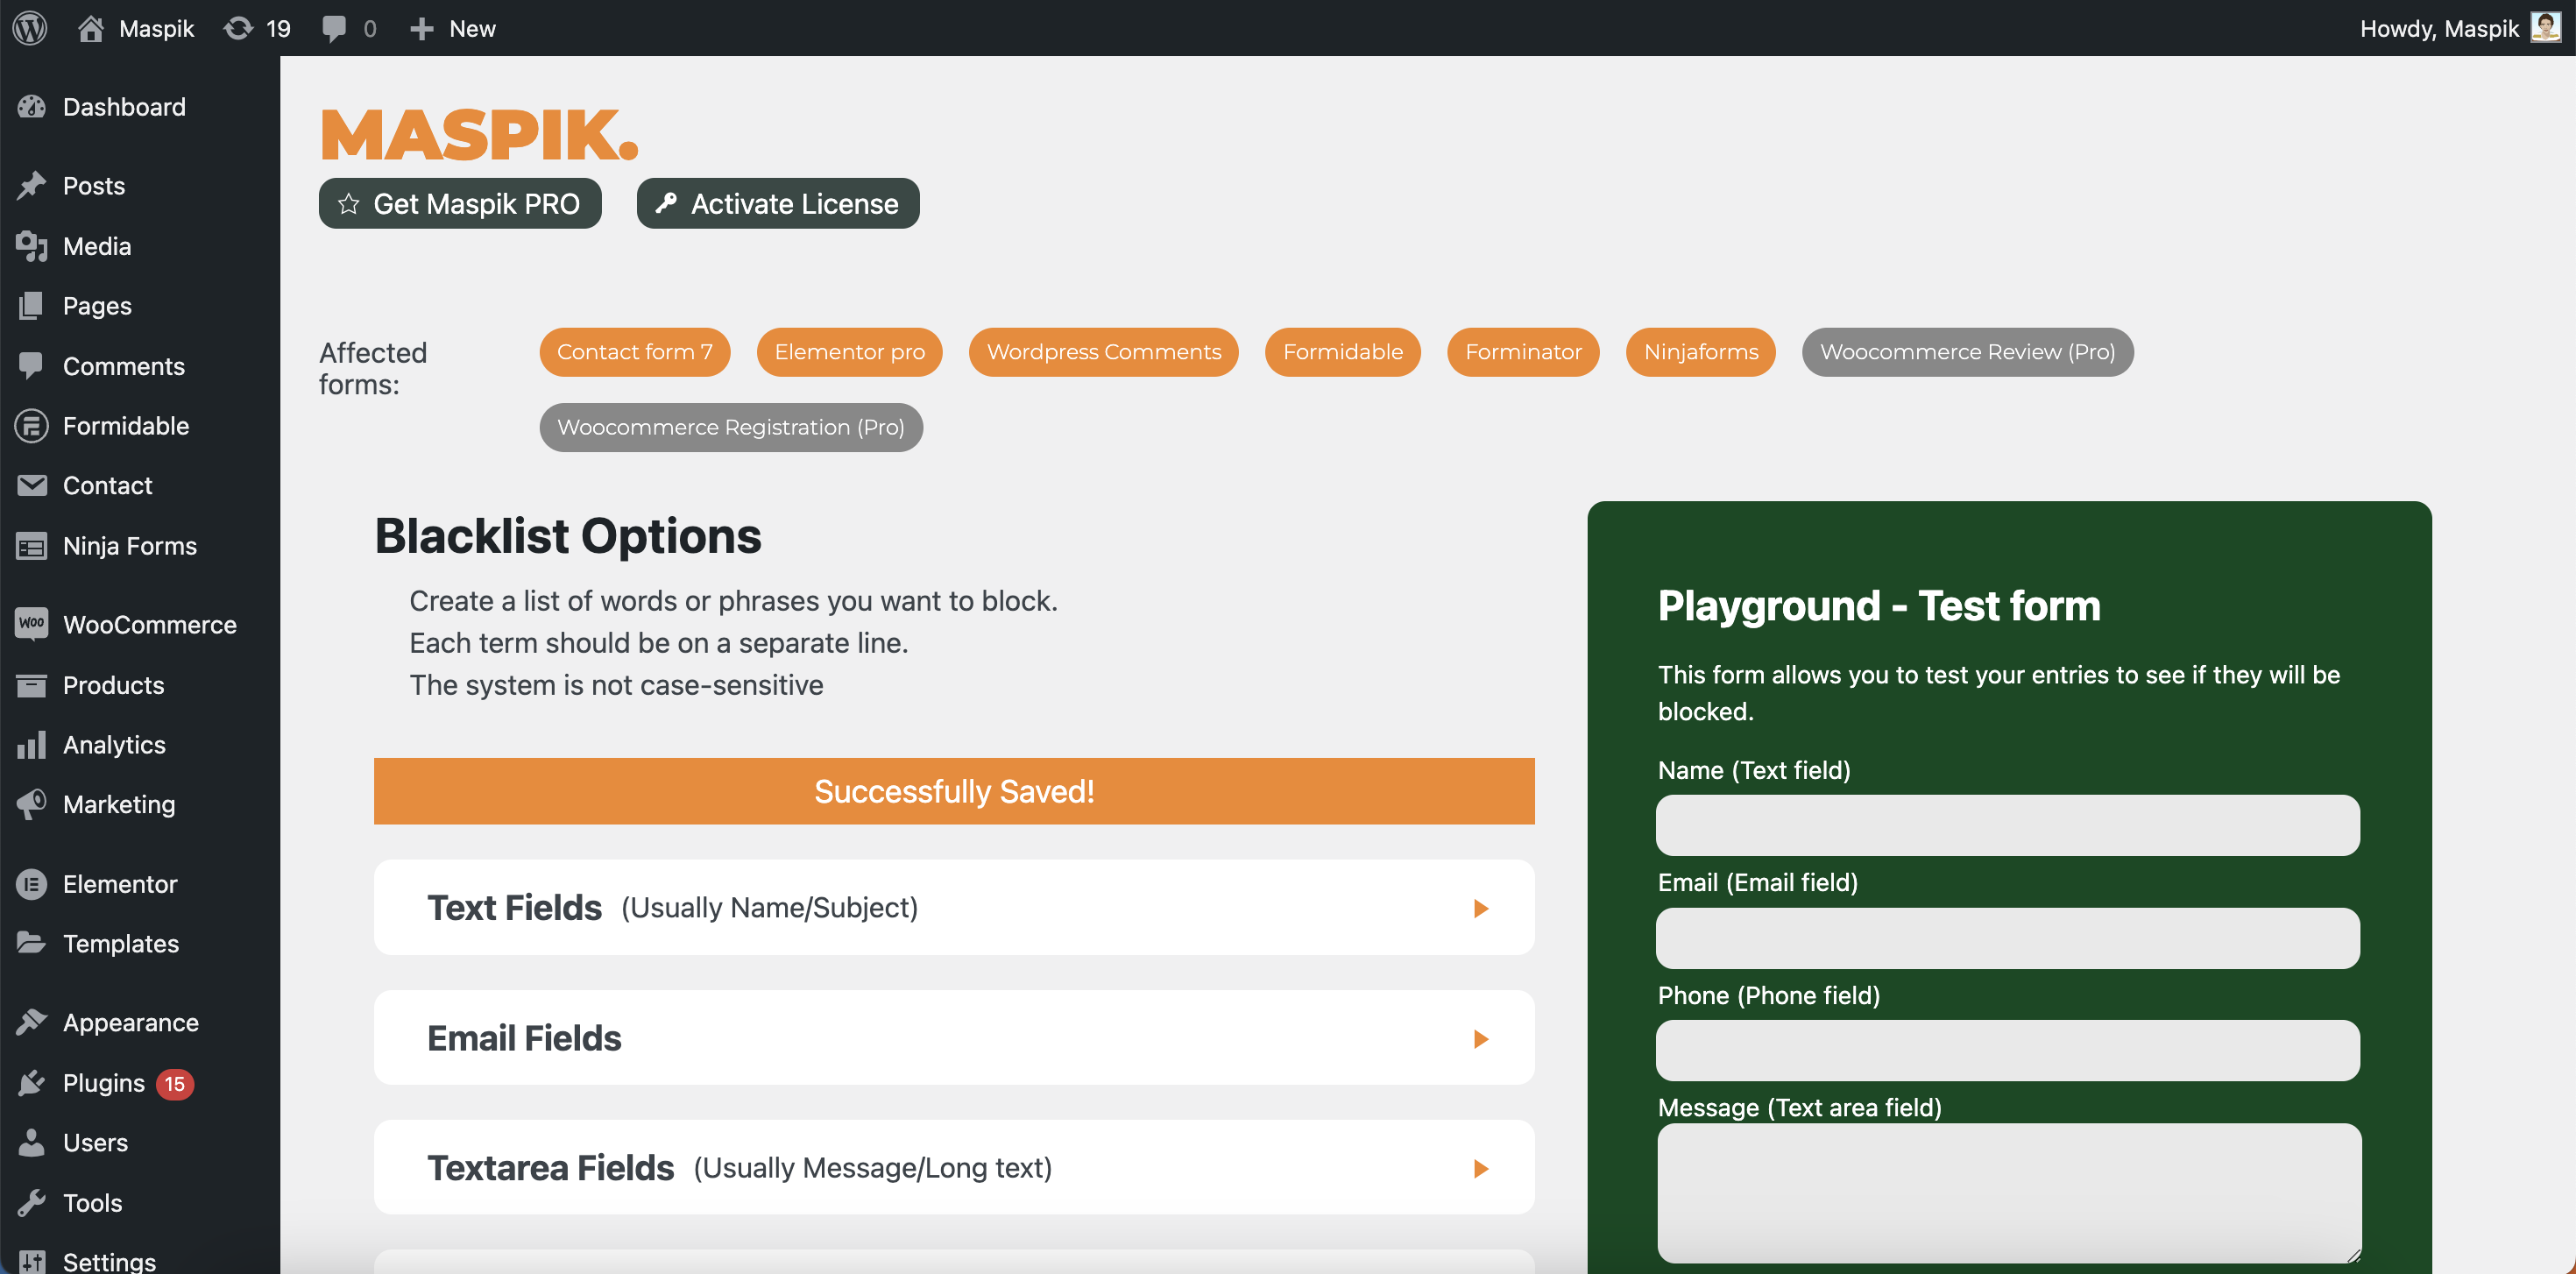The height and width of the screenshot is (1274, 2576).
Task: Click the Blacklist Options heading
Action: tap(568, 536)
